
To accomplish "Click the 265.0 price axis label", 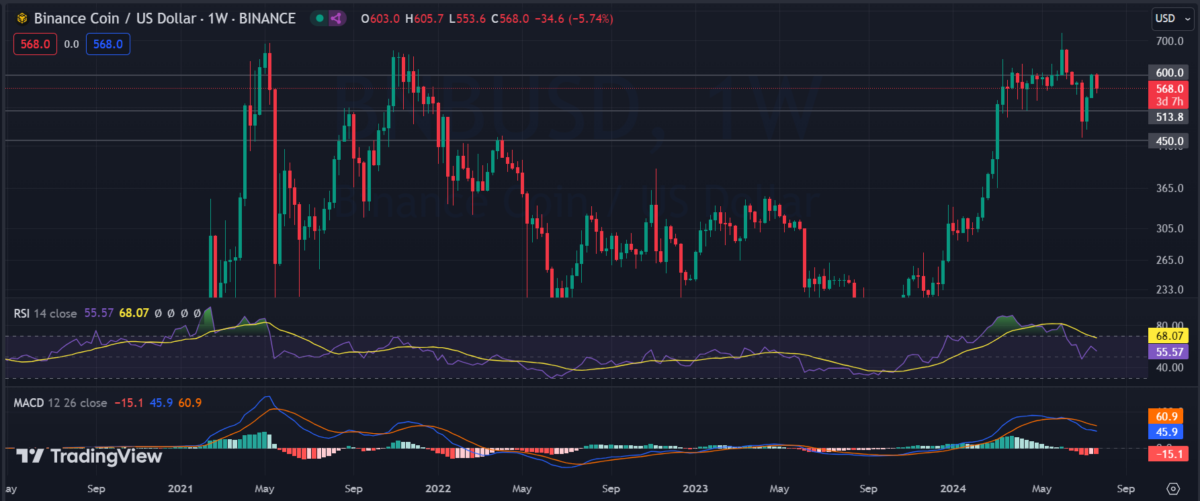I will pos(1168,261).
